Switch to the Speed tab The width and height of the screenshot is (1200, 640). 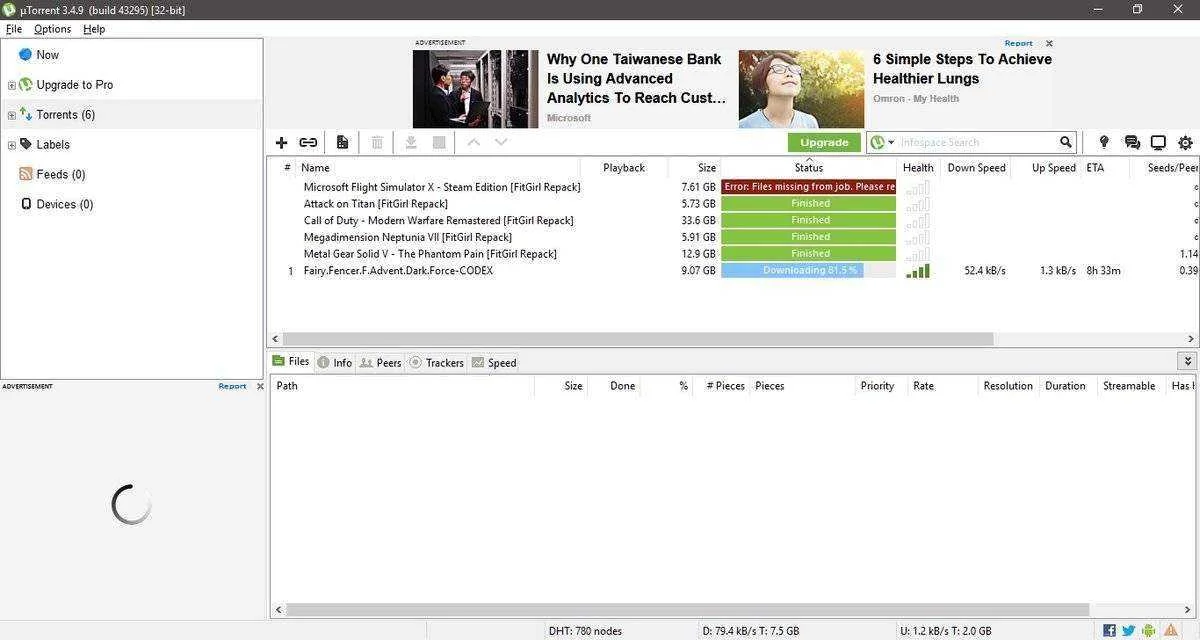494,362
